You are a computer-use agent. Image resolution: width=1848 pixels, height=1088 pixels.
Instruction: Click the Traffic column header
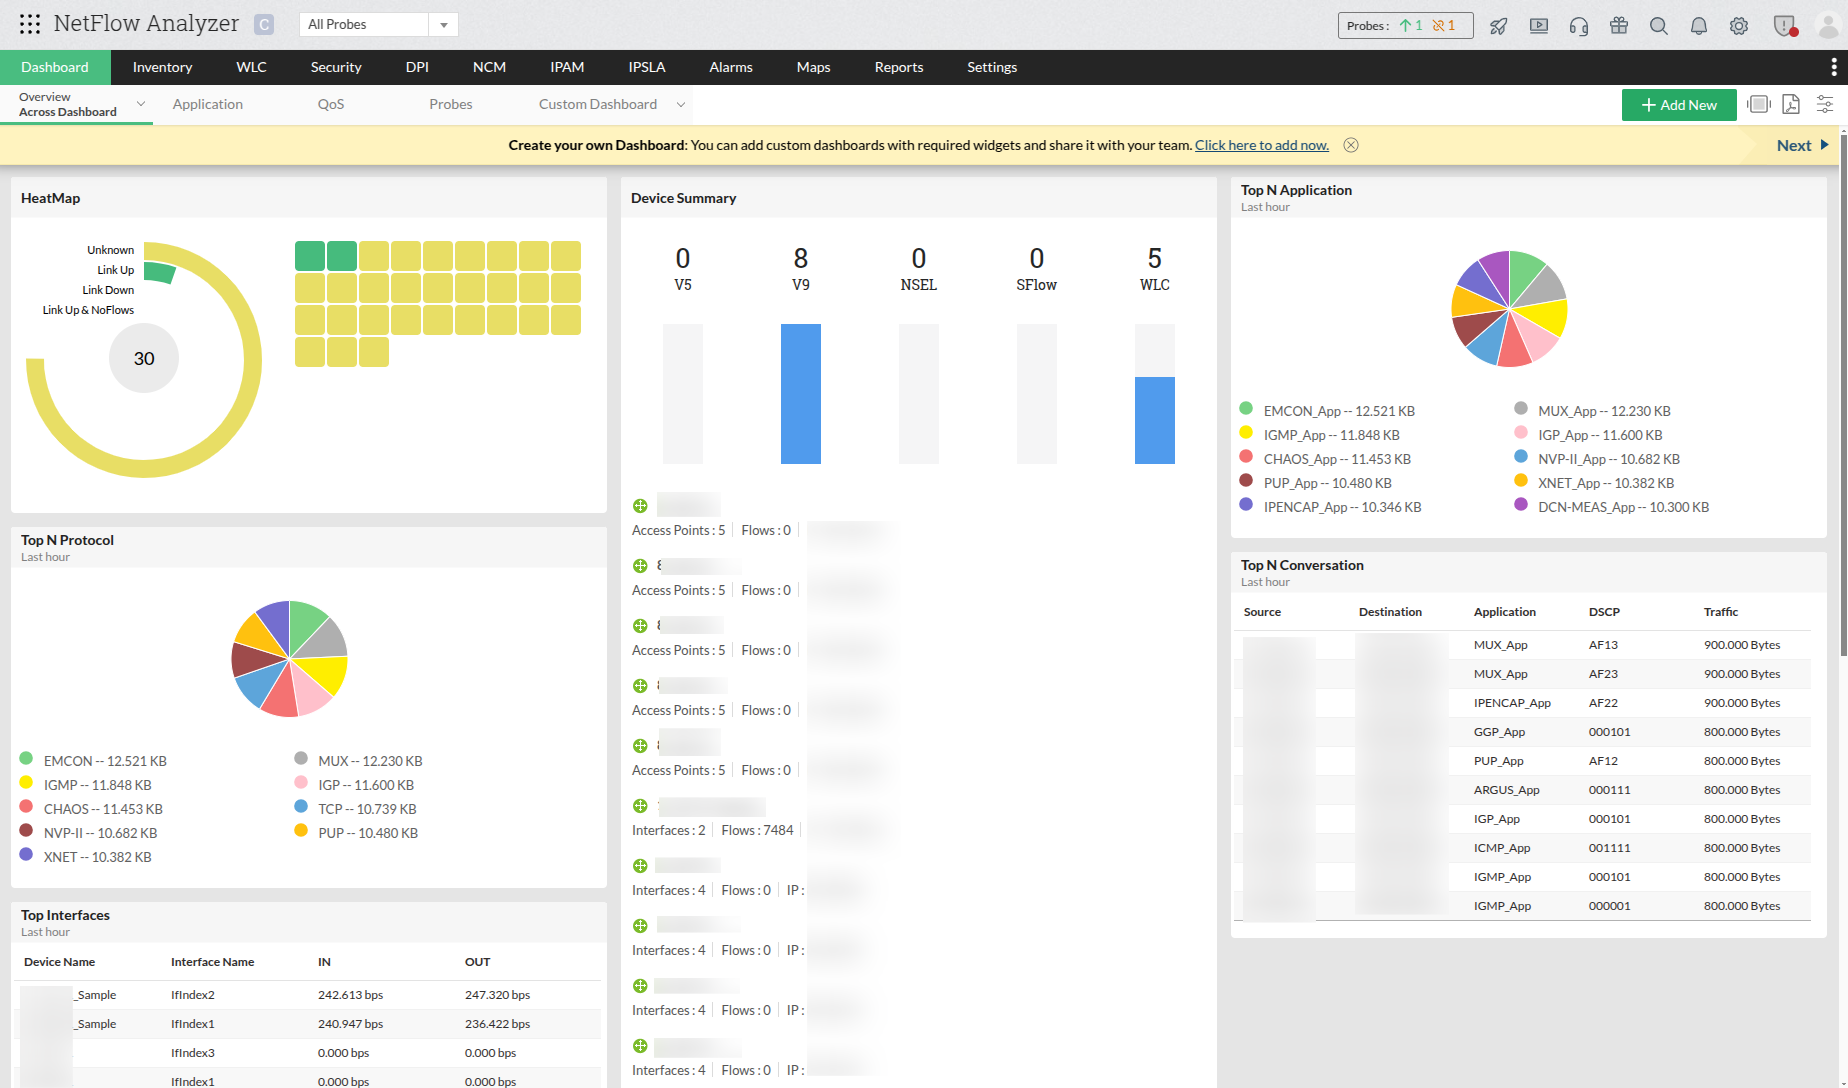1721,612
